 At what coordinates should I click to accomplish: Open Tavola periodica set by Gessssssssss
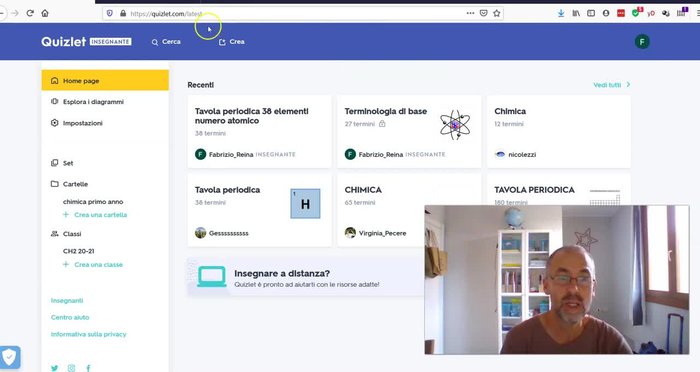(259, 210)
